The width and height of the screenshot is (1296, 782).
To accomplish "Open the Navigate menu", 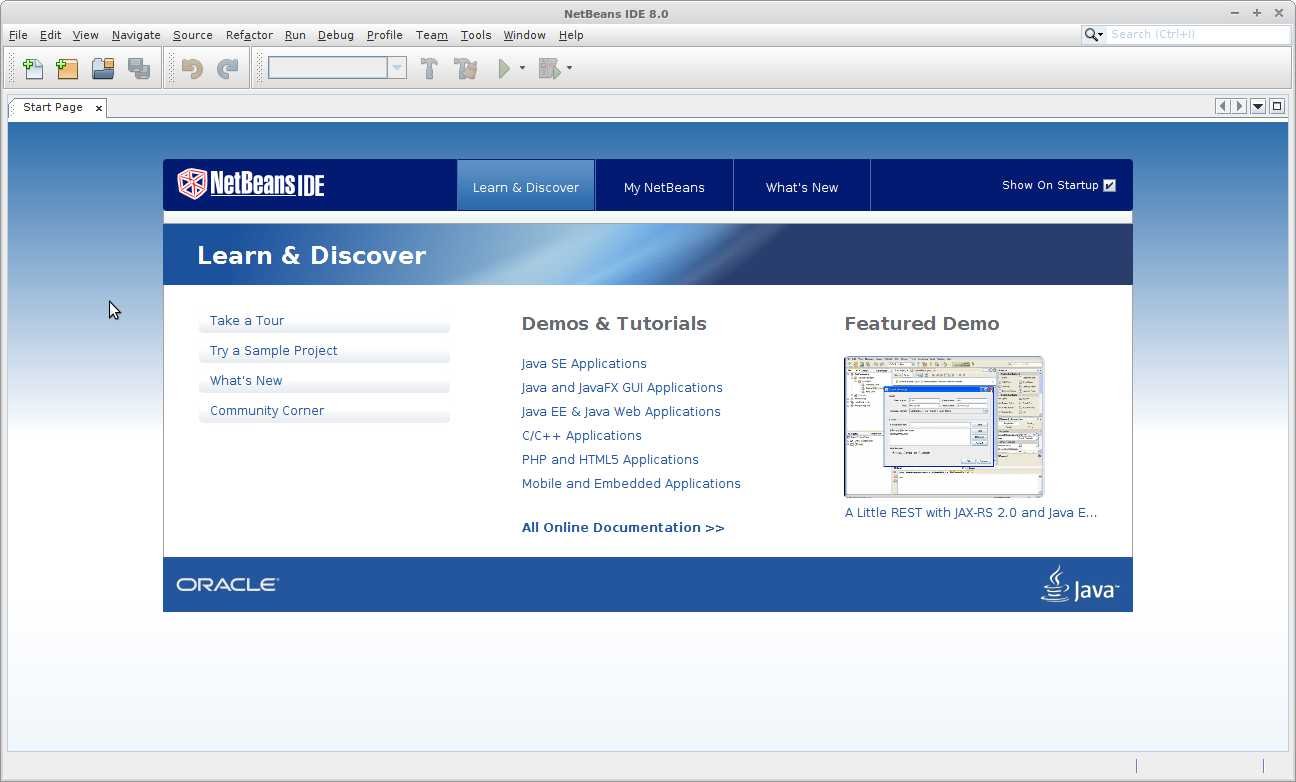I will point(136,35).
